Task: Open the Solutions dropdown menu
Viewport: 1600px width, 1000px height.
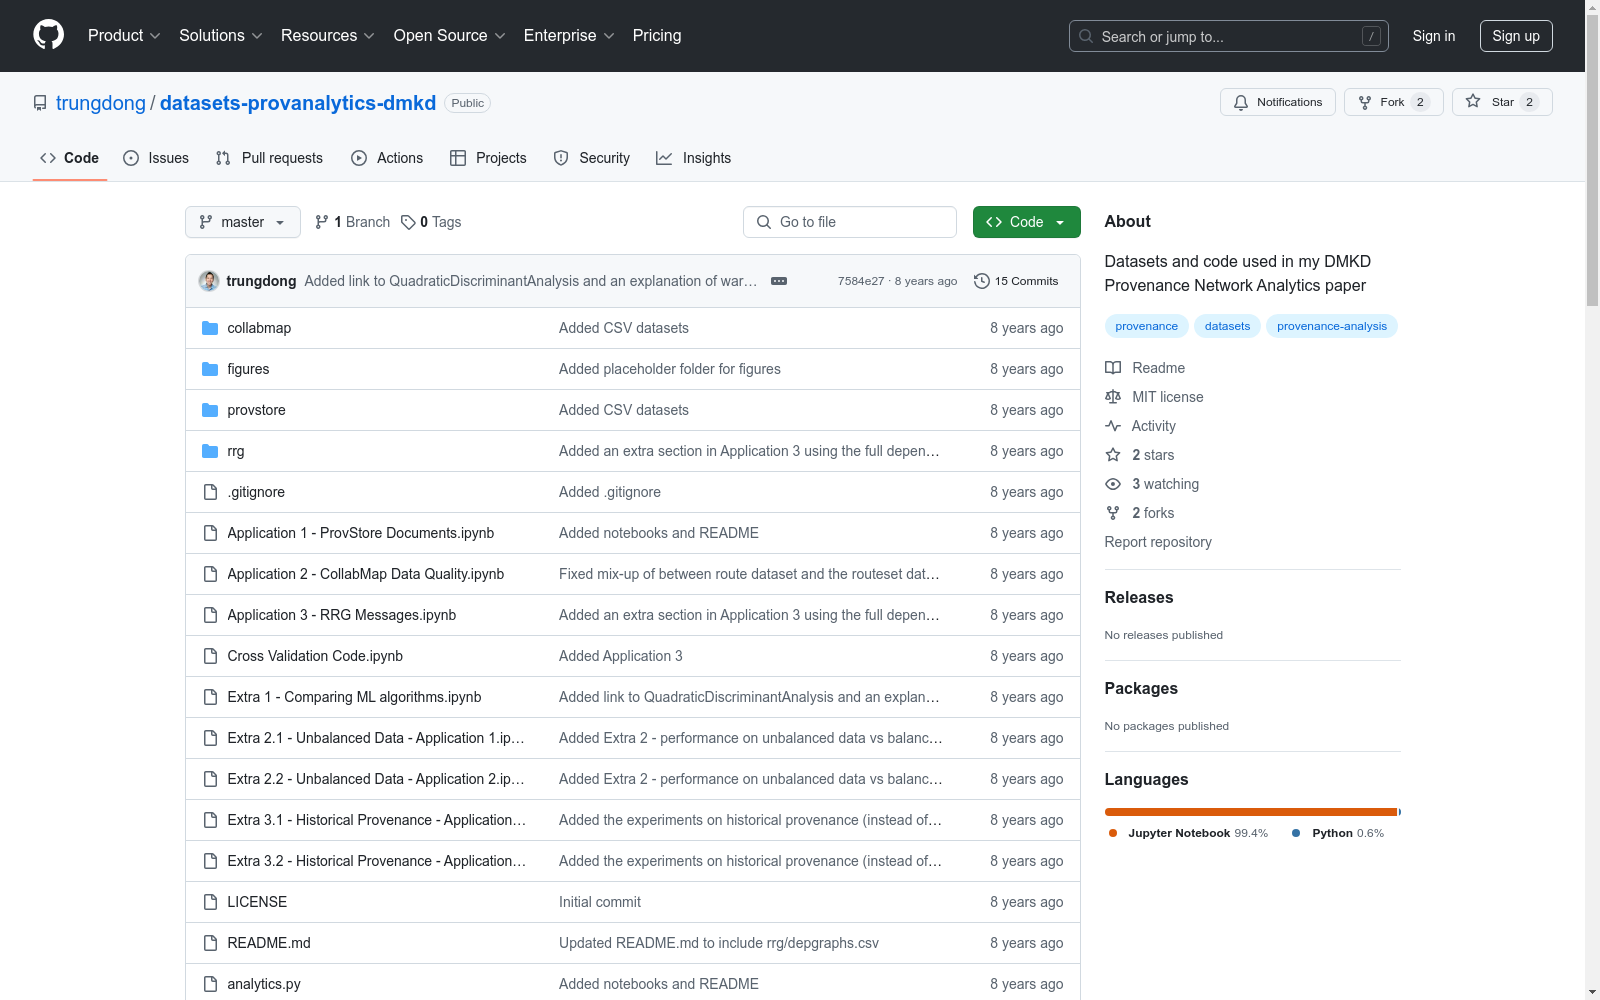Action: click(x=221, y=36)
